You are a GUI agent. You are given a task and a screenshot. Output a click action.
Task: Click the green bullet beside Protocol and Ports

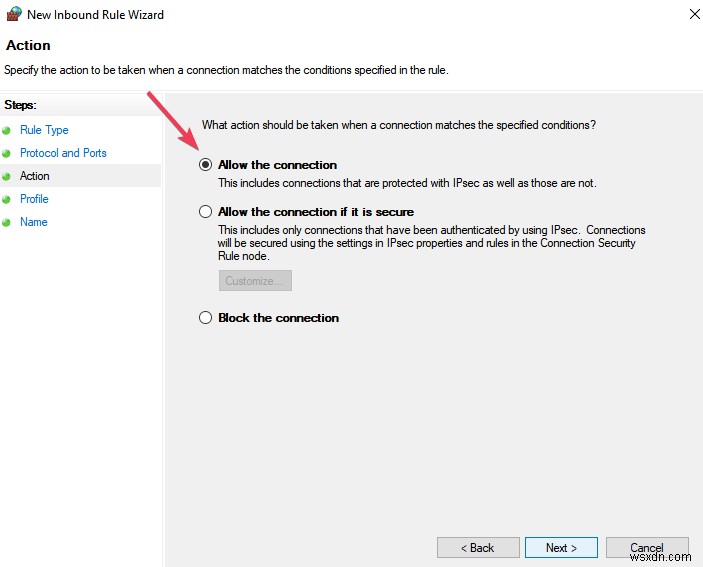7,153
